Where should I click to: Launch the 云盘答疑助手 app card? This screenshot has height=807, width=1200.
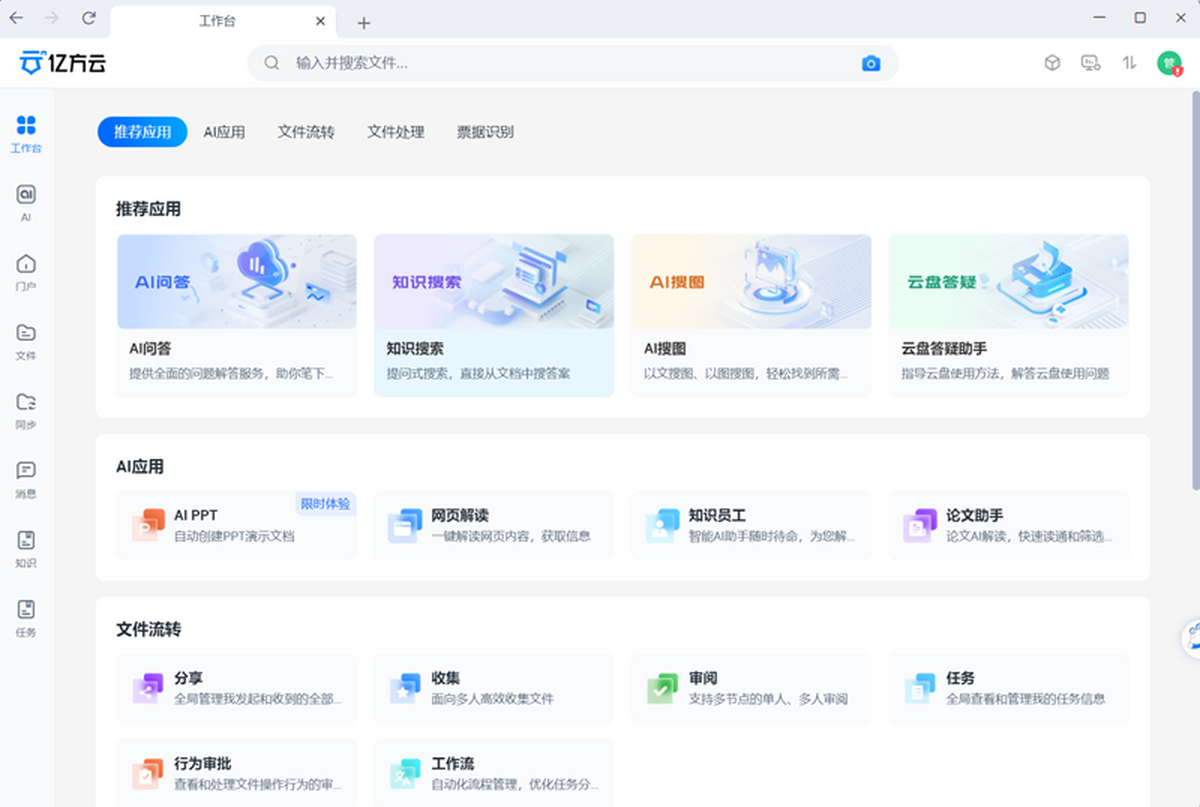1008,315
